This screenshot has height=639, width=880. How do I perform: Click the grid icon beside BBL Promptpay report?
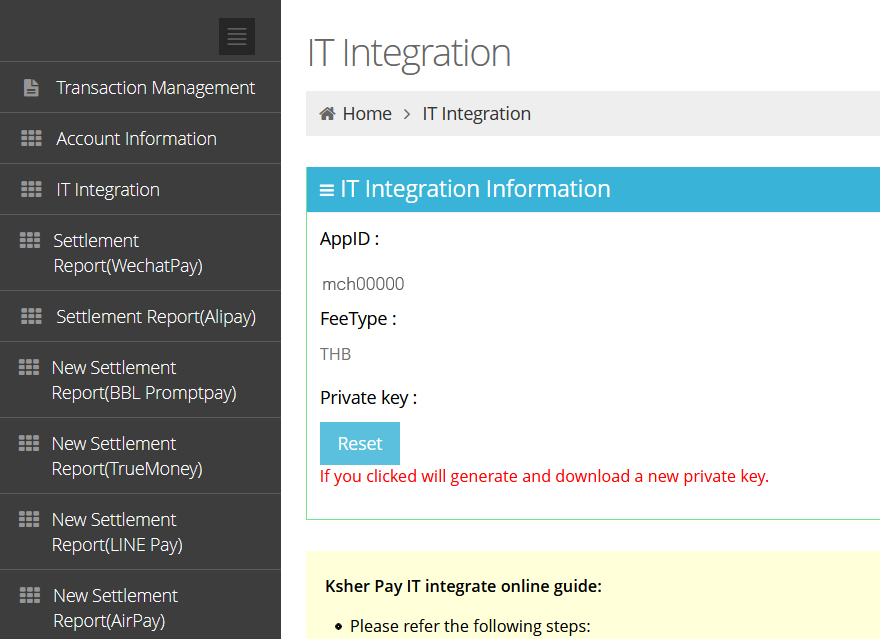tap(29, 367)
